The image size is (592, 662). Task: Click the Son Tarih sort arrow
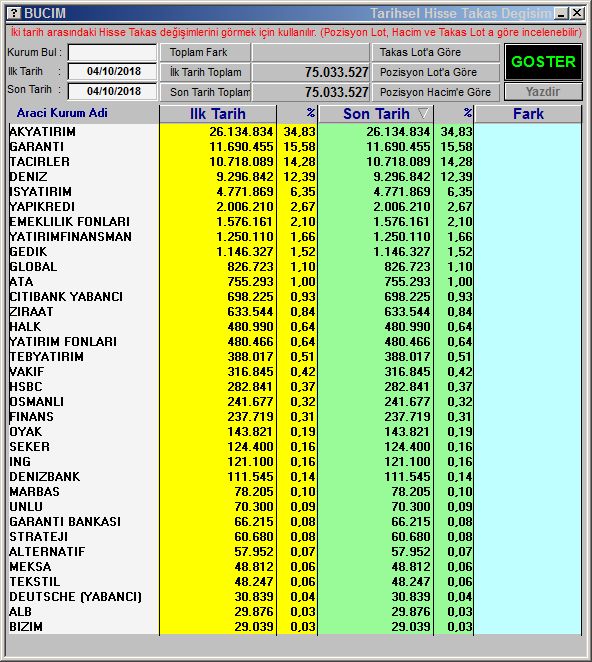click(x=423, y=114)
